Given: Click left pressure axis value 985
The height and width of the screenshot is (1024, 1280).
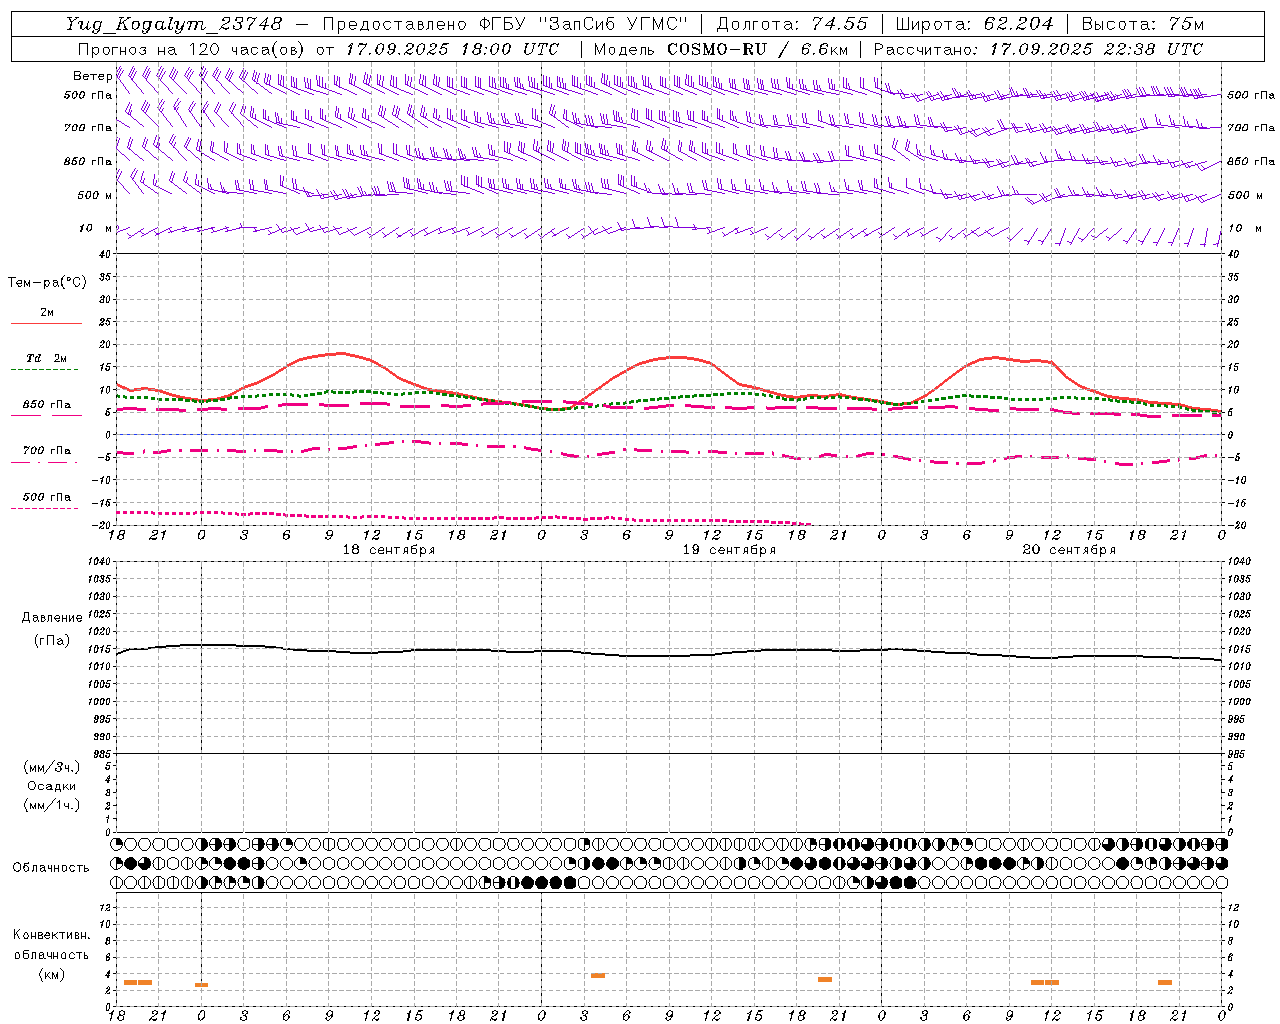Looking at the screenshot, I should (x=103, y=754).
